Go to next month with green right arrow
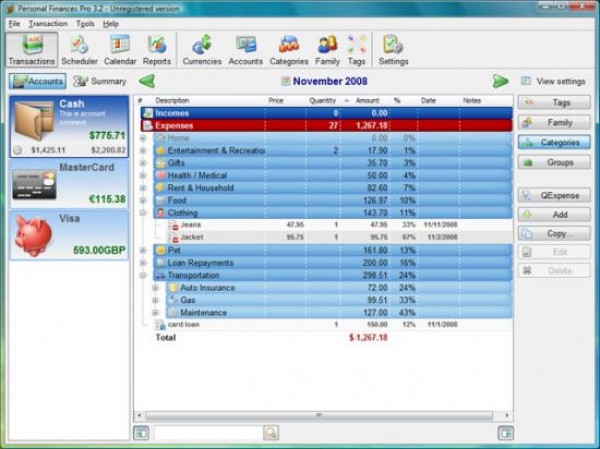600x449 pixels. [501, 81]
